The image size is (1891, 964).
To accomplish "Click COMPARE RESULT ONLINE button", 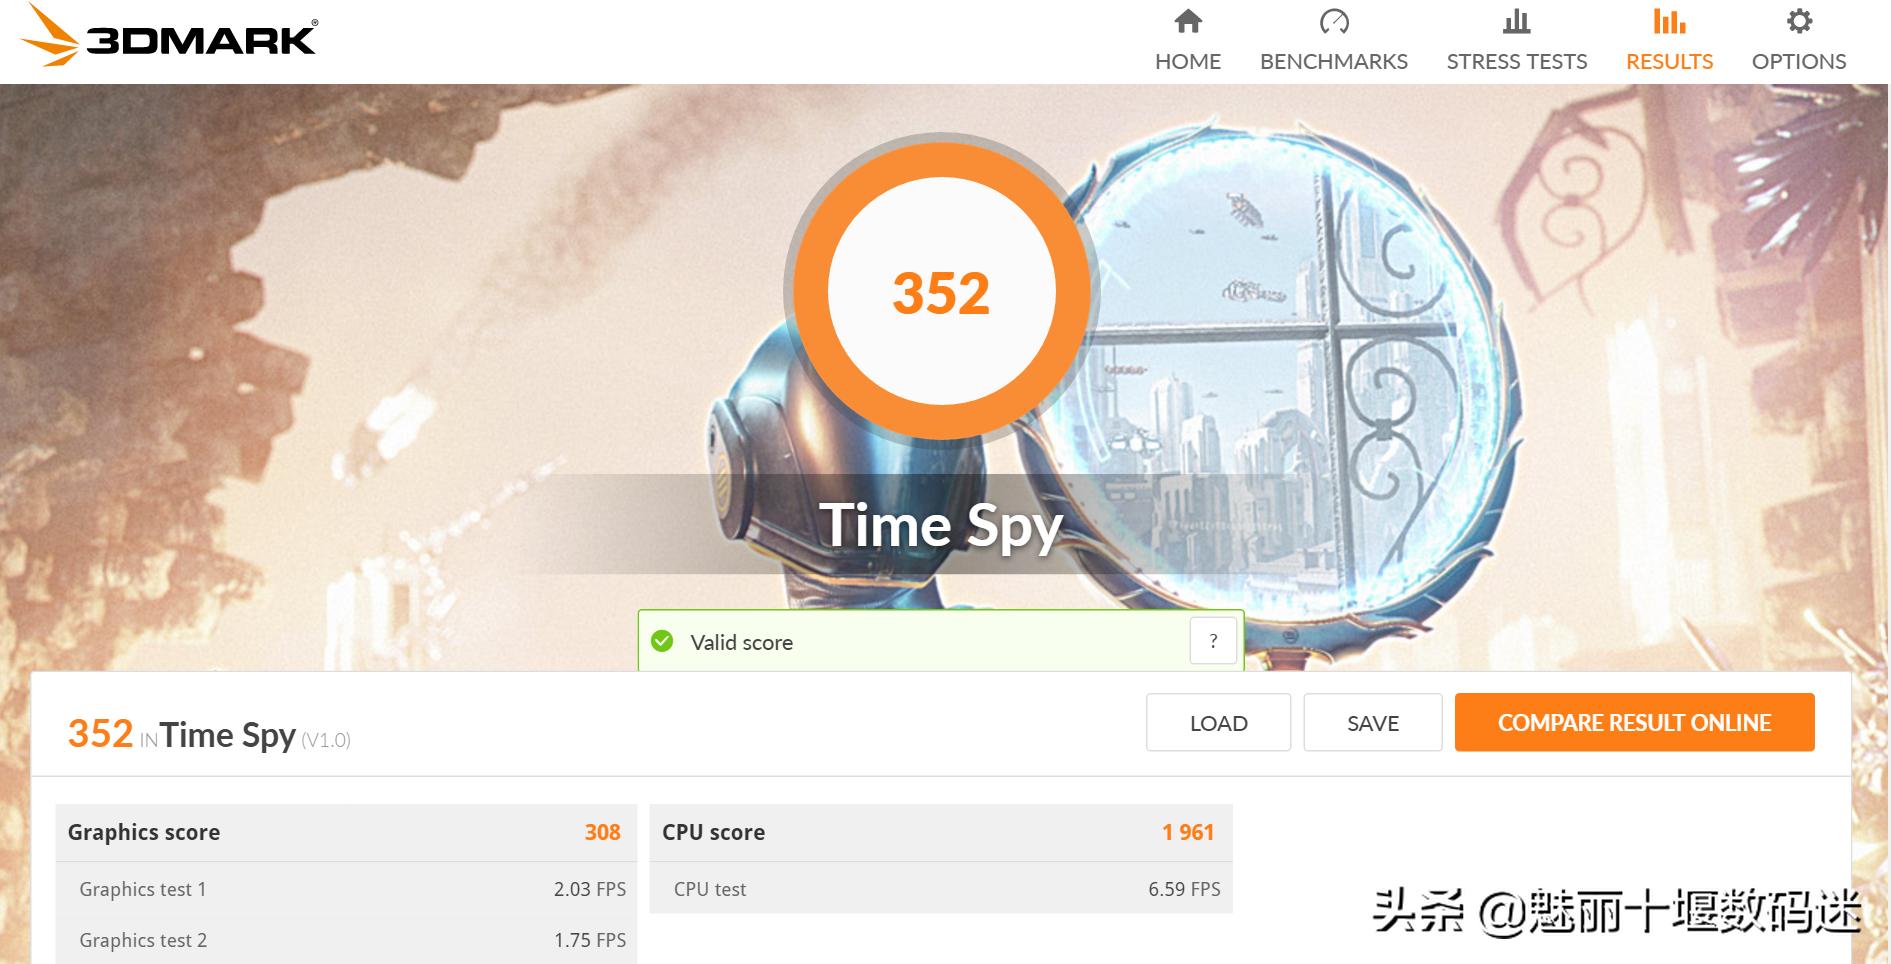I will (x=1634, y=722).
